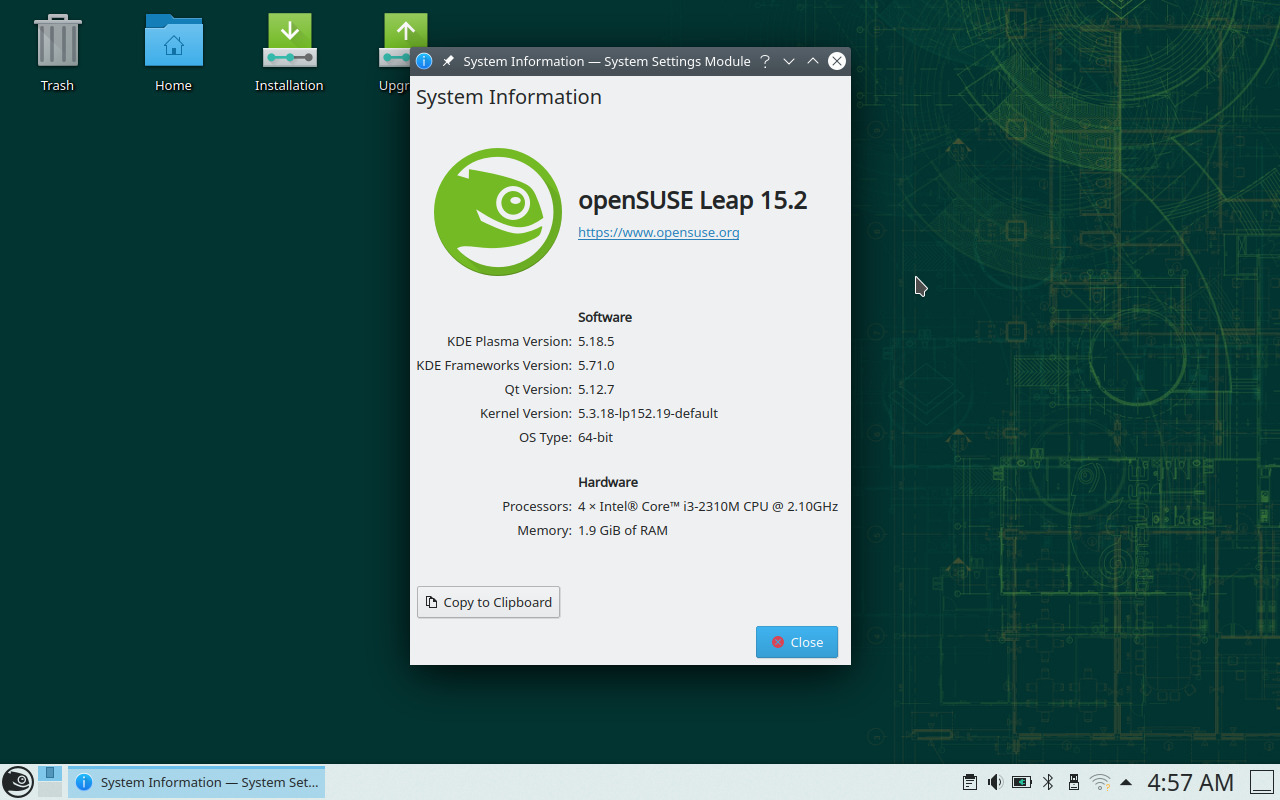Click the OS Type value 64-bit

[596, 437]
